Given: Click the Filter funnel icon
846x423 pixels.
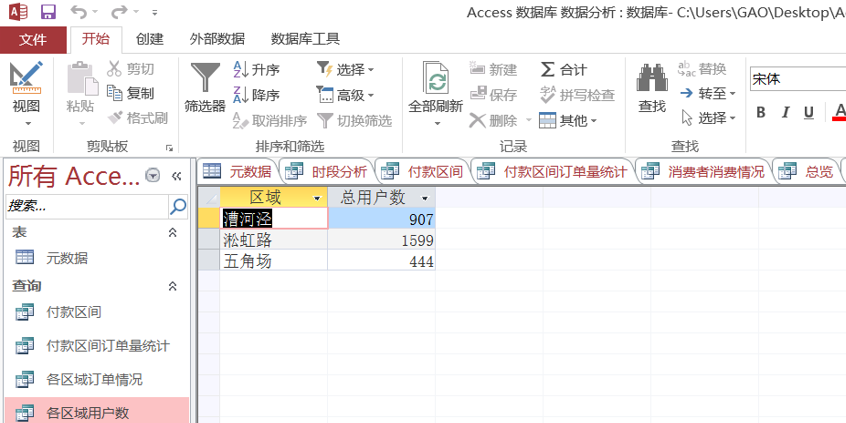Looking at the screenshot, I should coord(204,78).
